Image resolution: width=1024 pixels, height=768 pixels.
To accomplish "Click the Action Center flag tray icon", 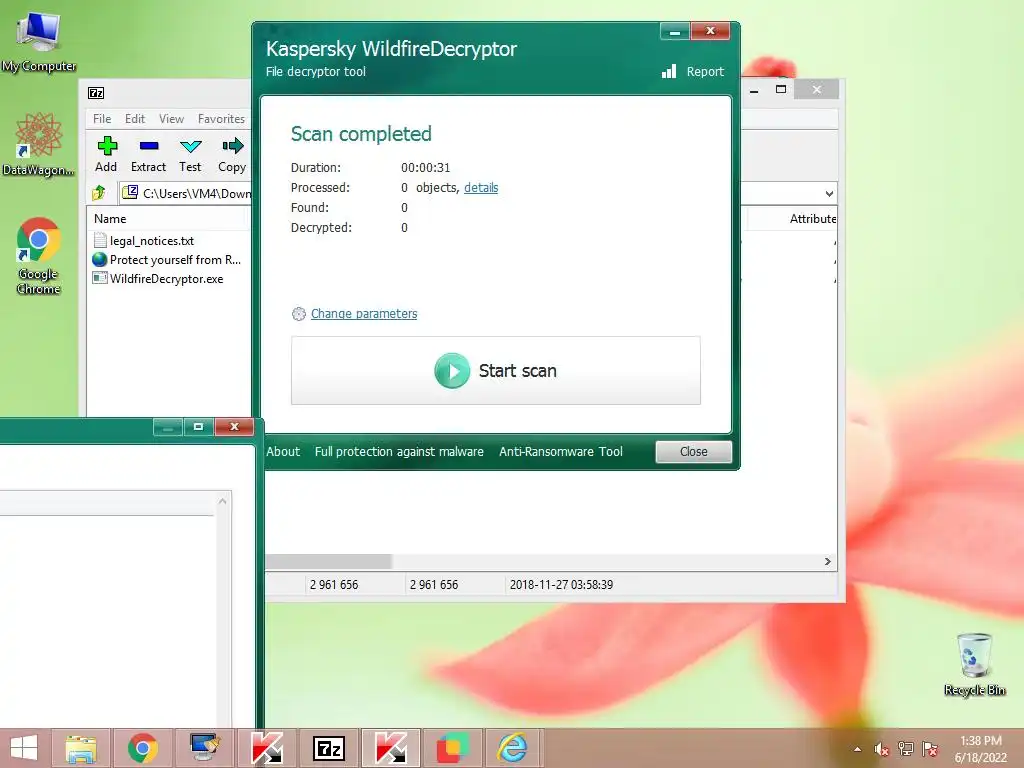I will point(930,749).
